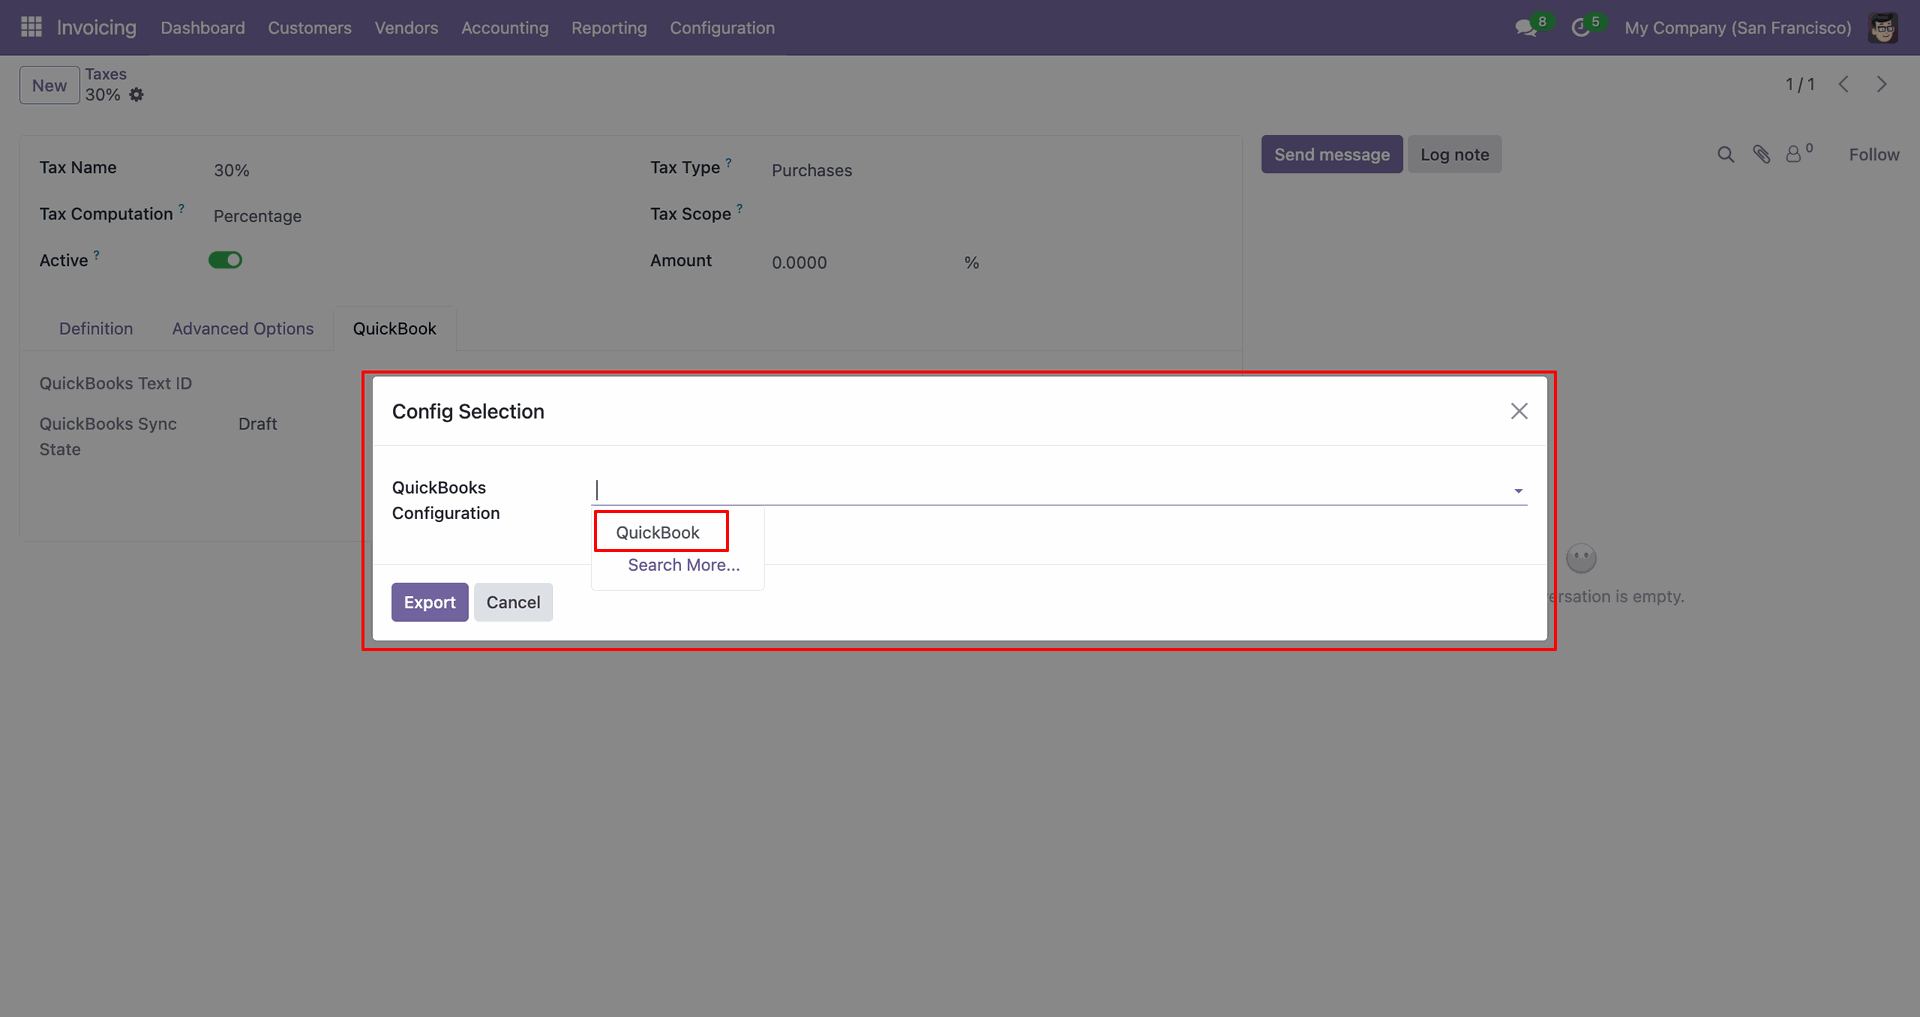Expand QuickBooks Configuration dropdown arrow

pos(1518,491)
